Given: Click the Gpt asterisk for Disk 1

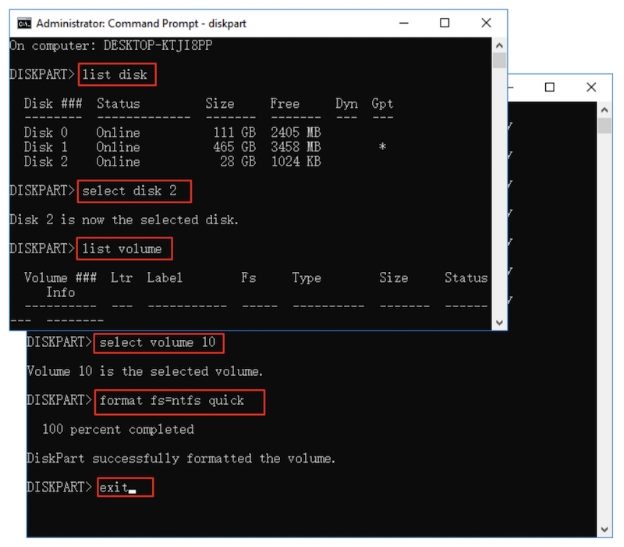Looking at the screenshot, I should (x=382, y=147).
